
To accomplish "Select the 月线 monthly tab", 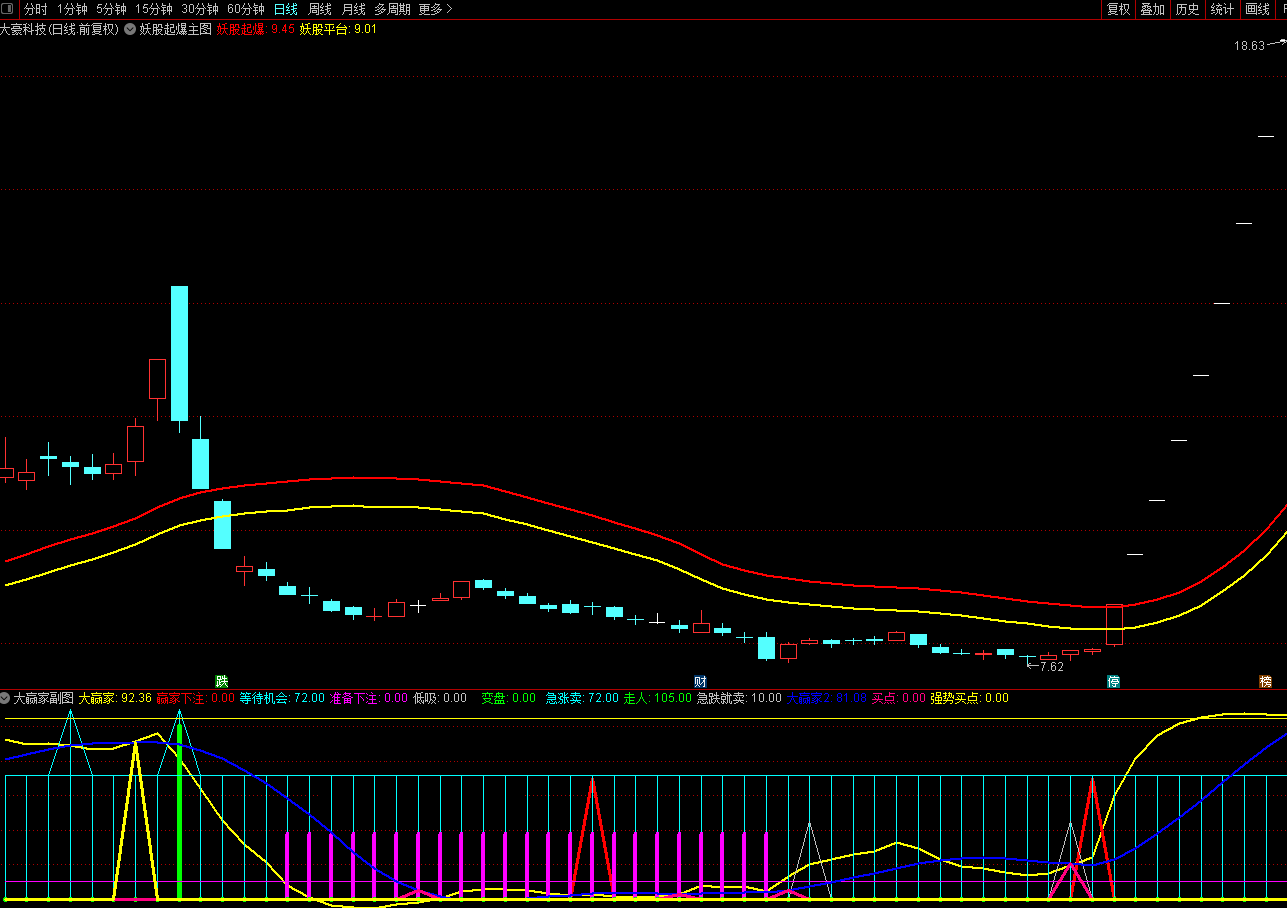I will [354, 9].
